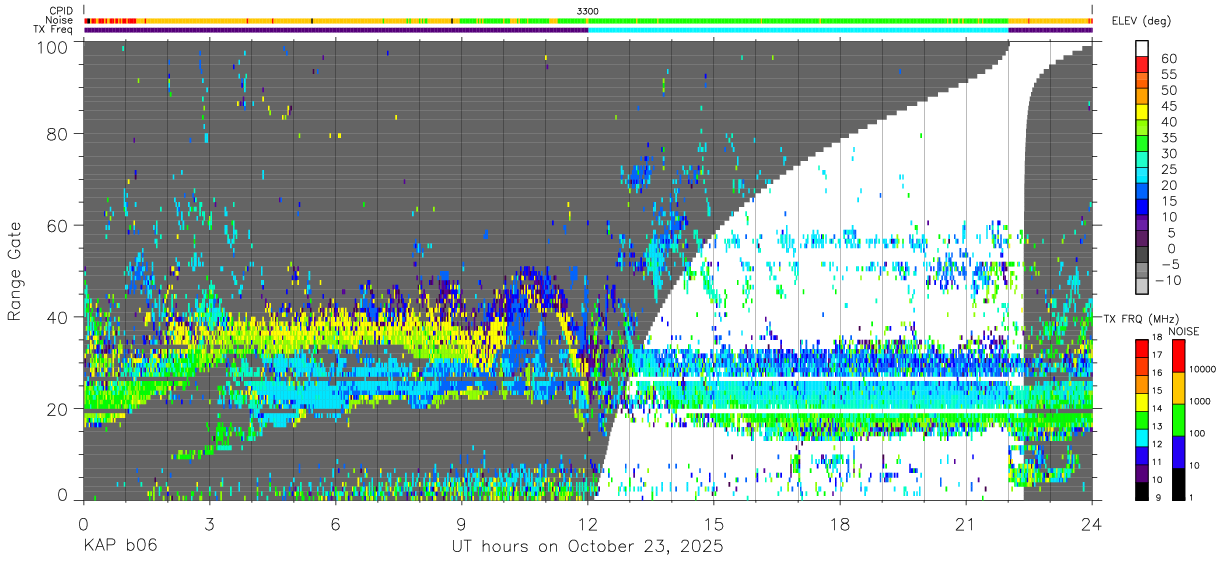Click the '60' tick on Range Gate axis
The width and height of the screenshot is (1228, 567).
(58, 225)
